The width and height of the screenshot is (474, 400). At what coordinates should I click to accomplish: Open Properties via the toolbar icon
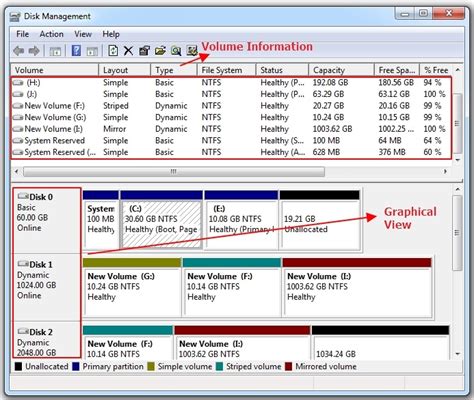pyautogui.click(x=144, y=51)
